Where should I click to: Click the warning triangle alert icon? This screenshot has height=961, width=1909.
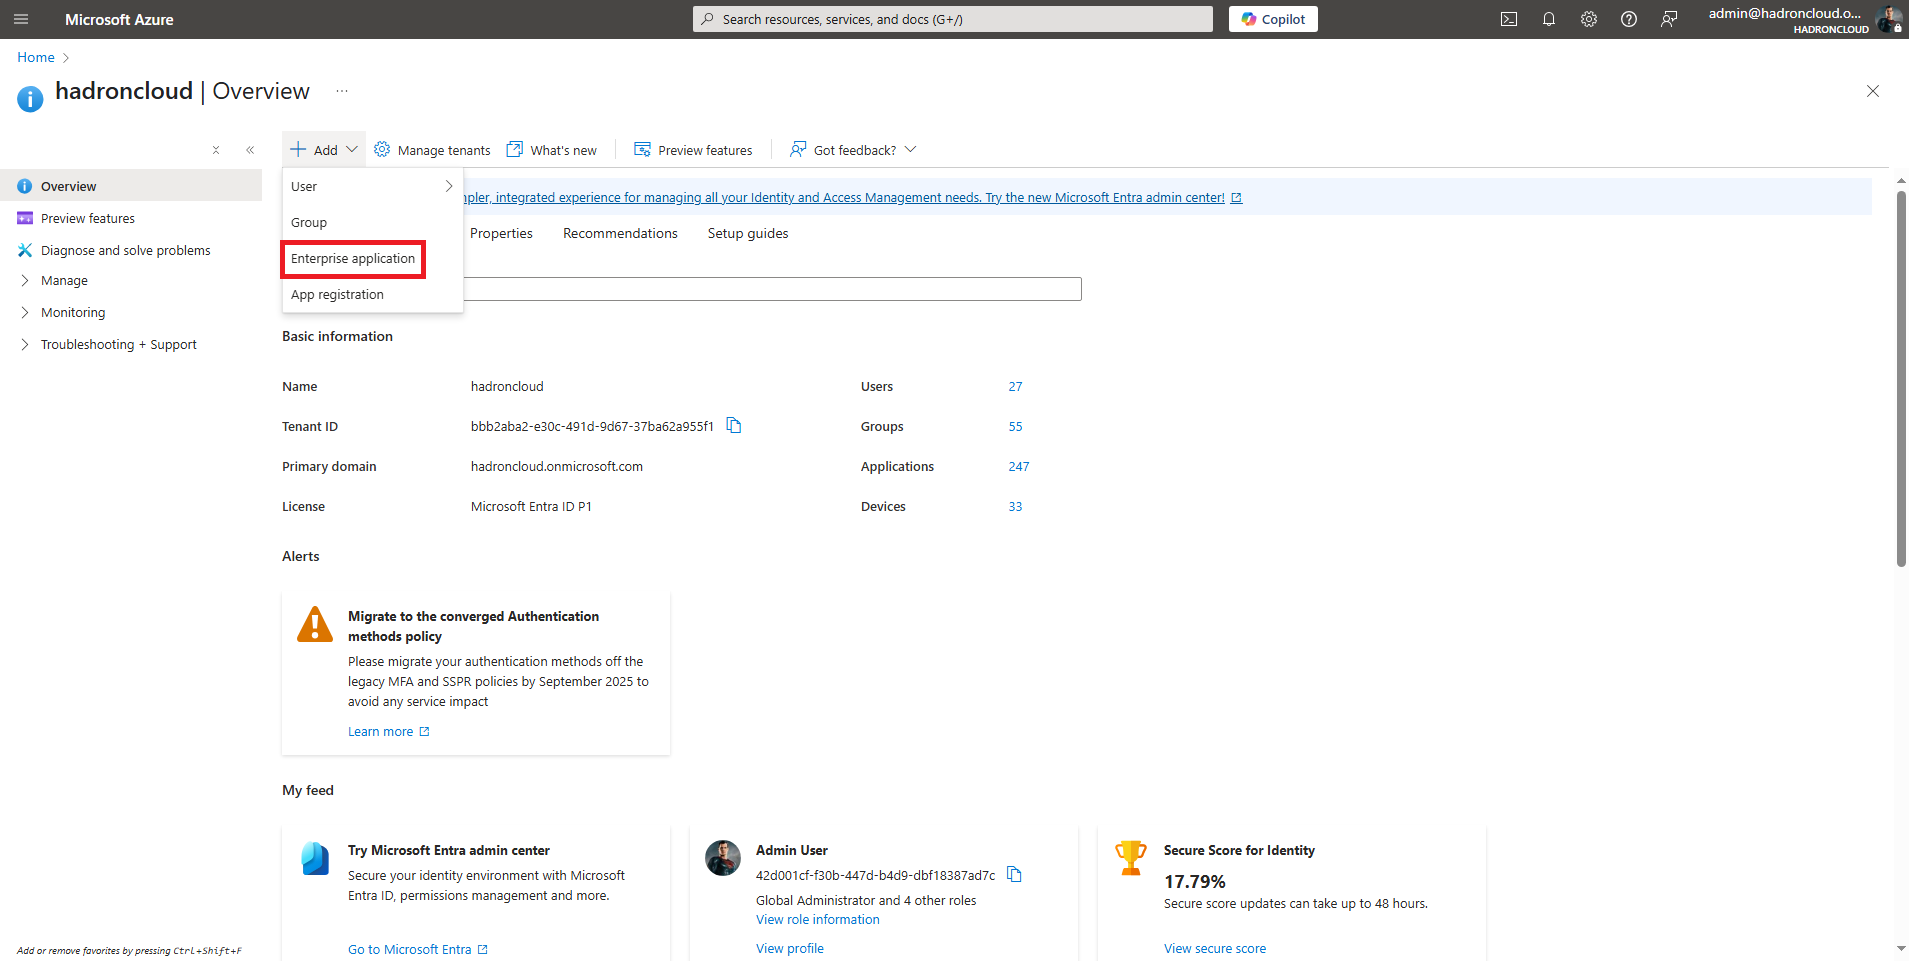315,624
